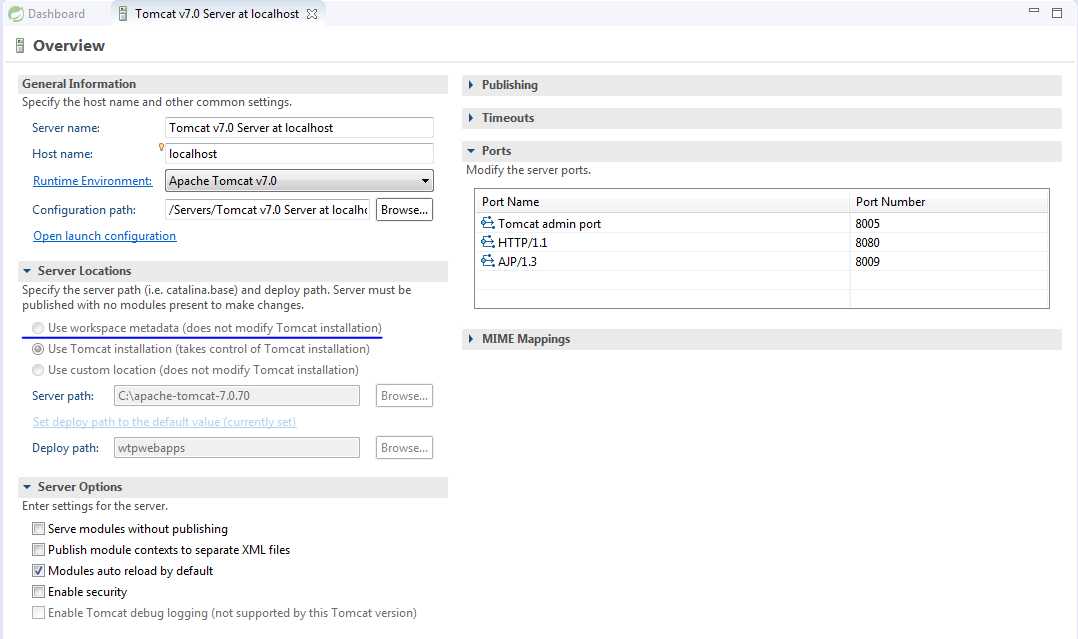Select port number 8009 cell
Image resolution: width=1078 pixels, height=639 pixels.
(x=868, y=261)
